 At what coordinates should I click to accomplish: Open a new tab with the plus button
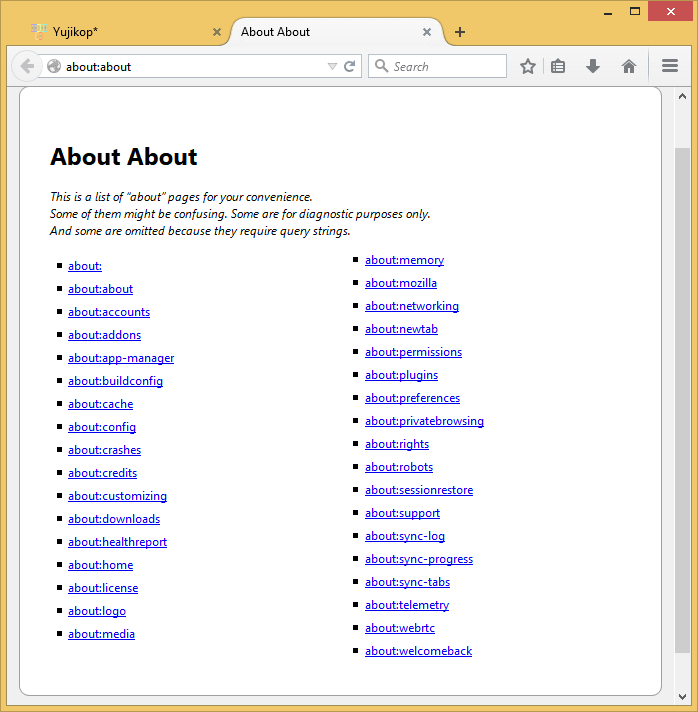pyautogui.click(x=460, y=32)
